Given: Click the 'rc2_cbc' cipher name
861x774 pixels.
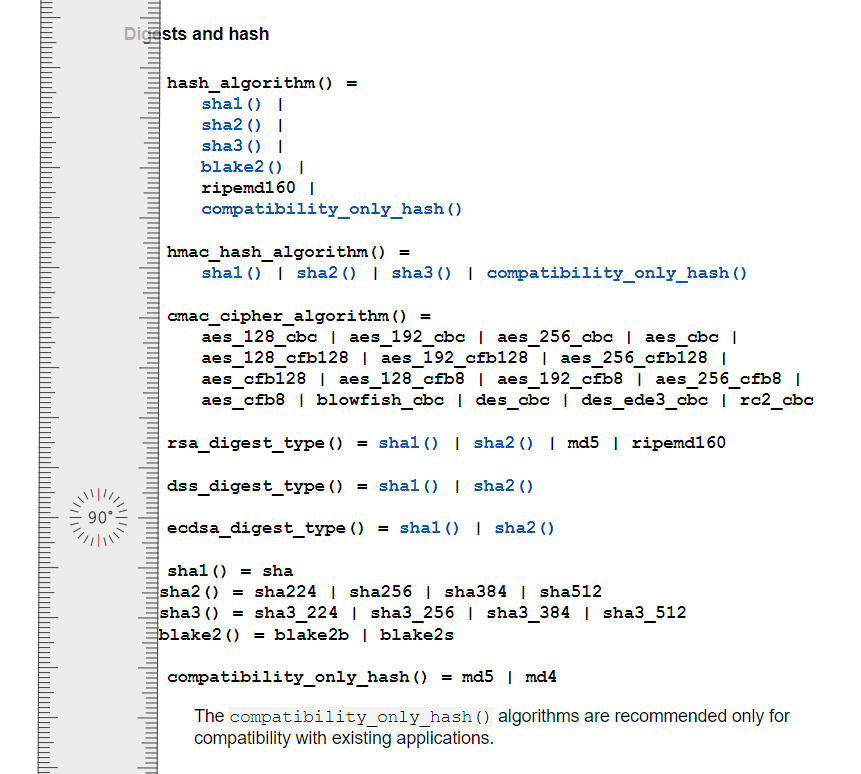Looking at the screenshot, I should coord(776,400).
